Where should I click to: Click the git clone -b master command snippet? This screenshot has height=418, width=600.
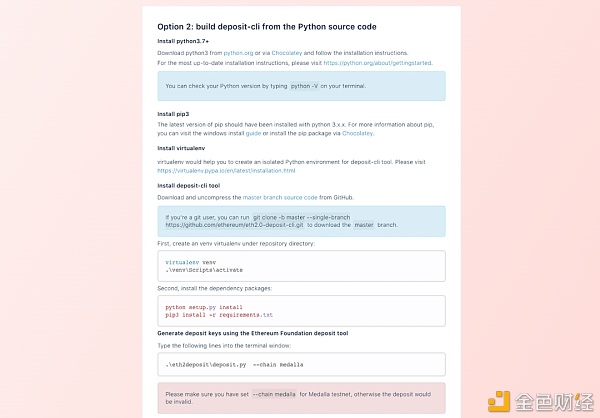point(302,217)
